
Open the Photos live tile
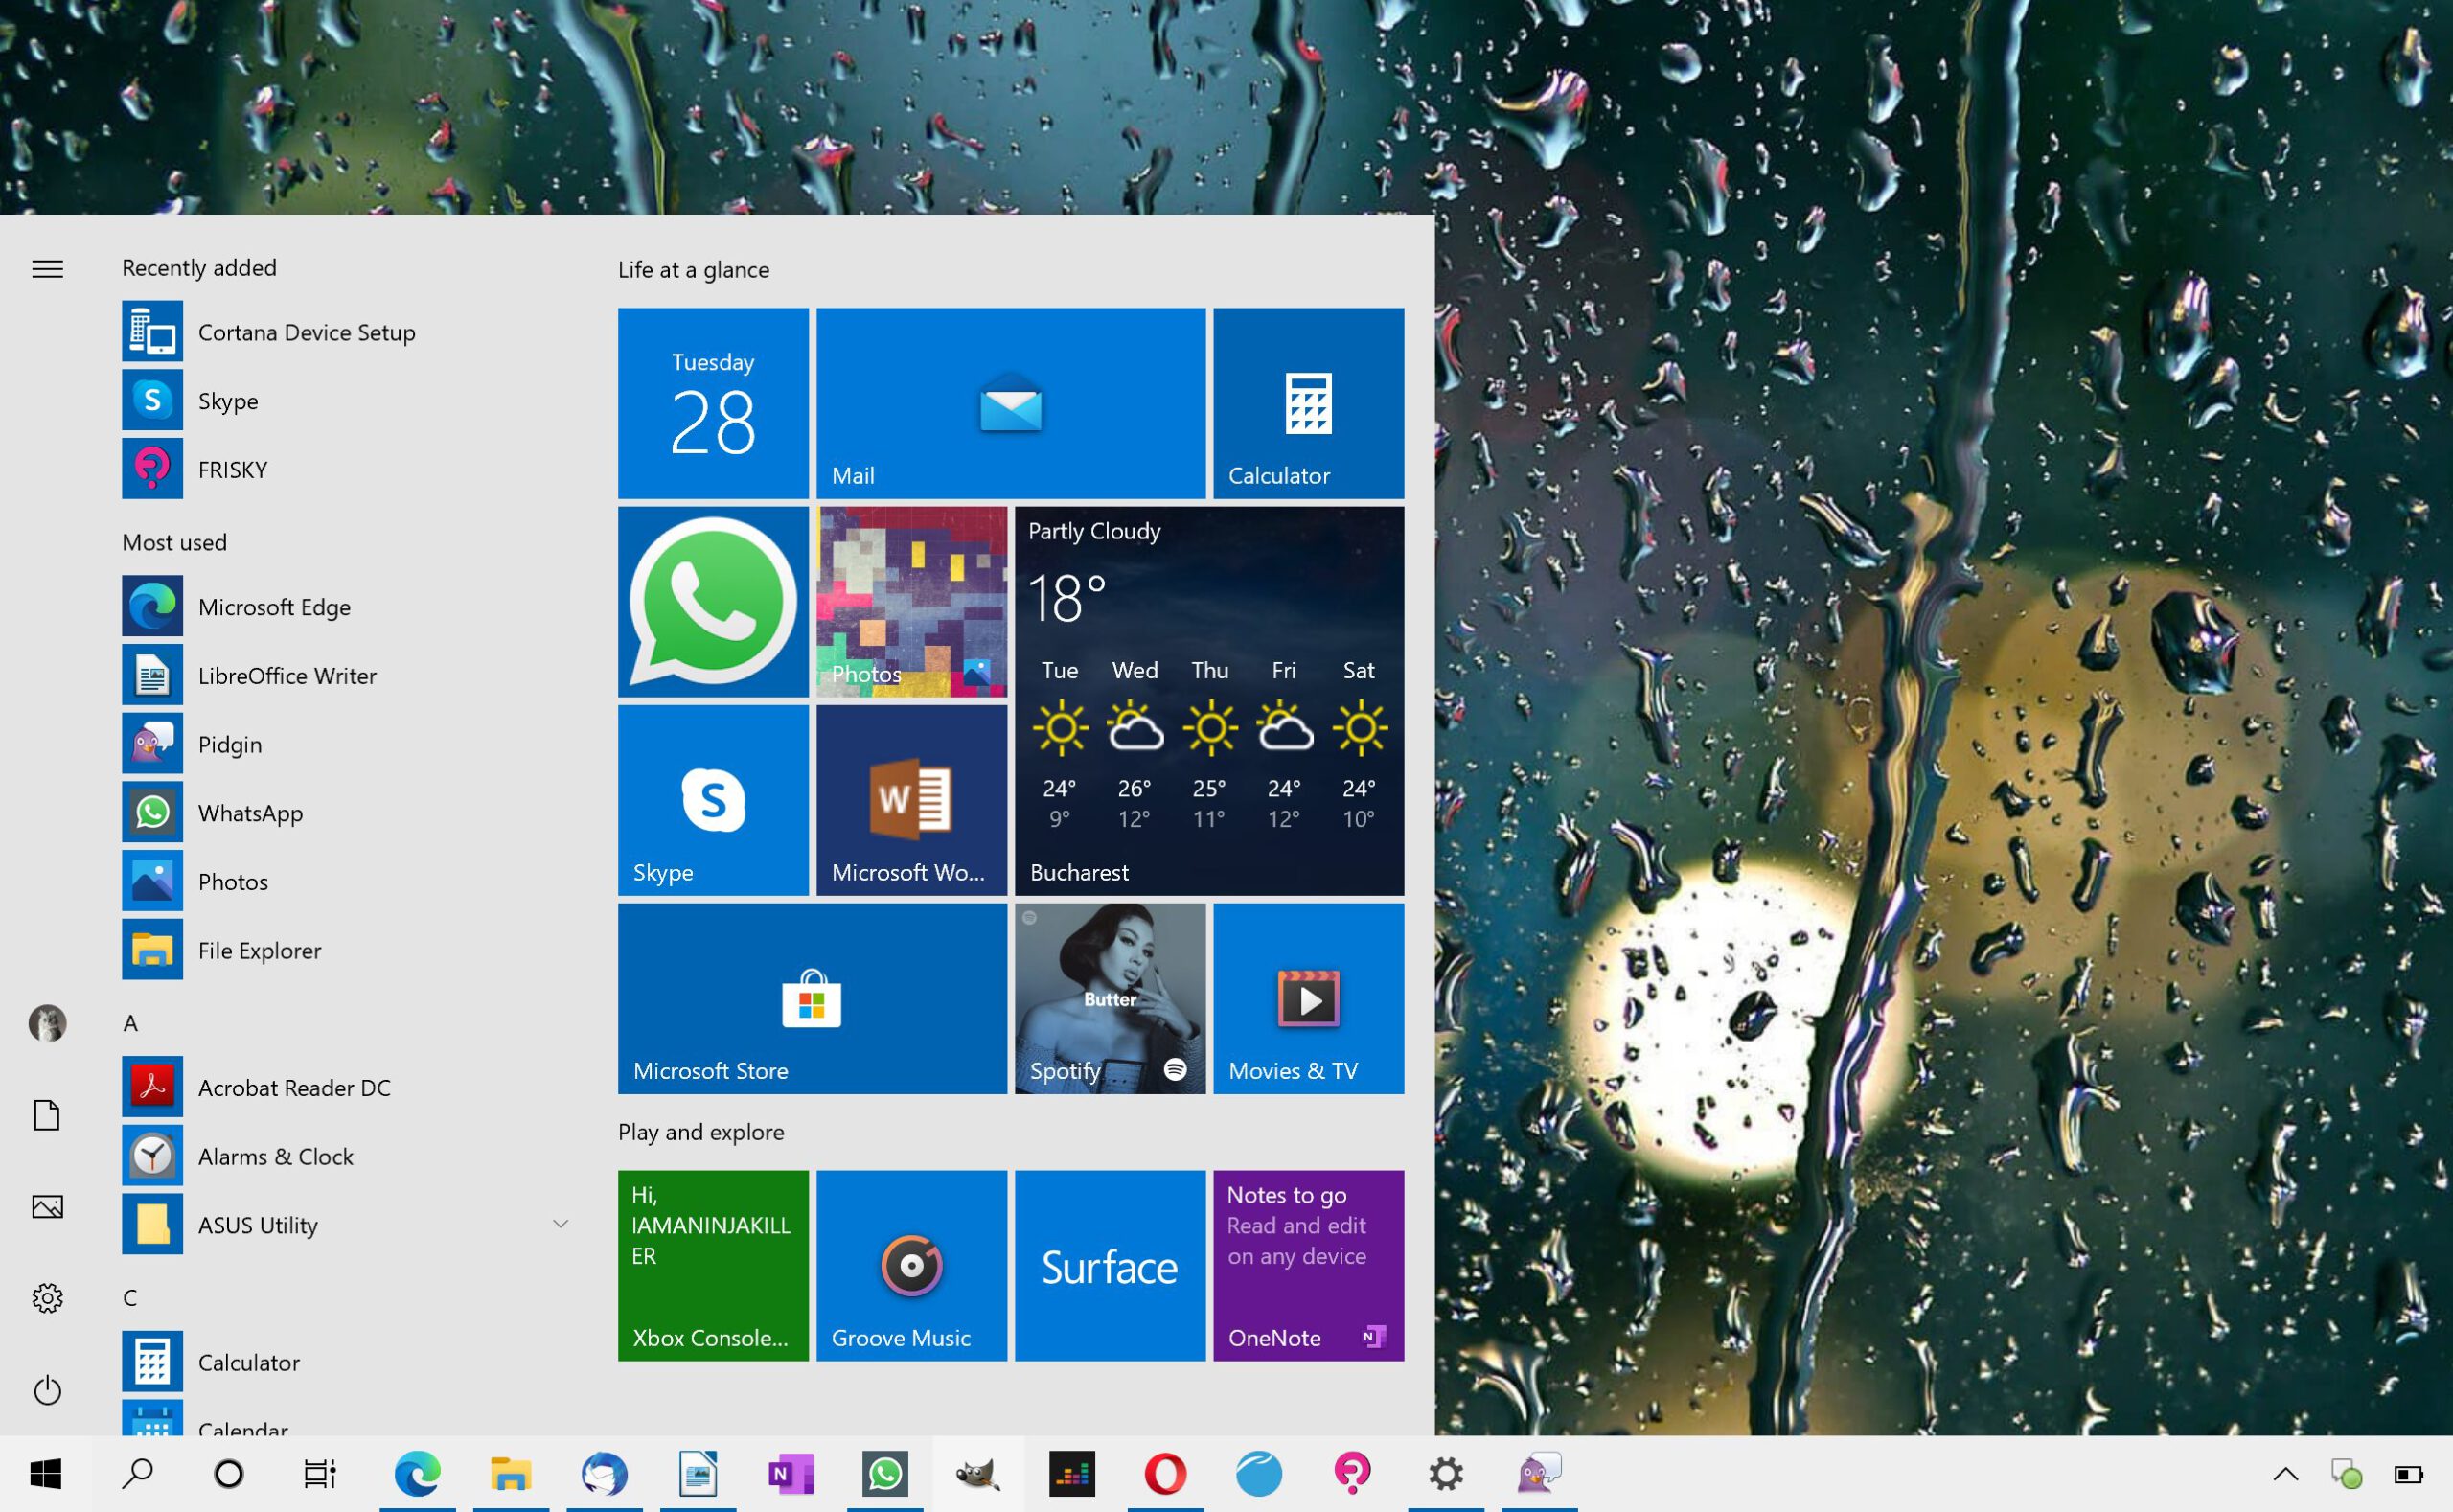pos(912,601)
